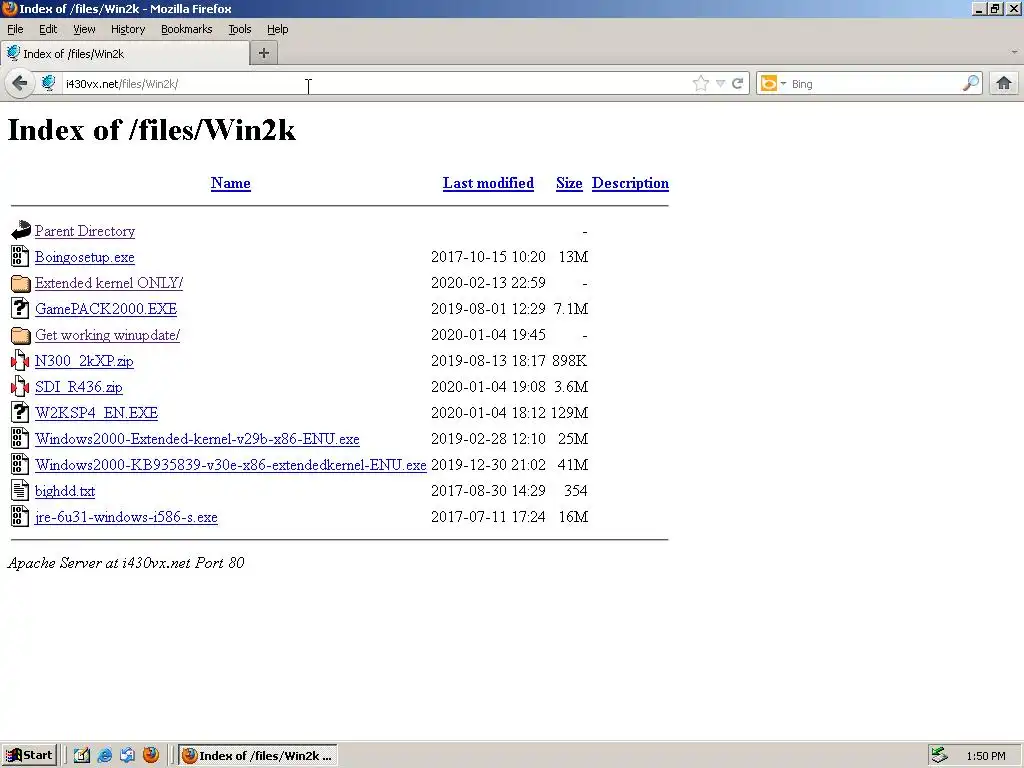This screenshot has height=768, width=1024.
Task: Download W2KSP4_EN.EXE service pack
Action: point(97,413)
